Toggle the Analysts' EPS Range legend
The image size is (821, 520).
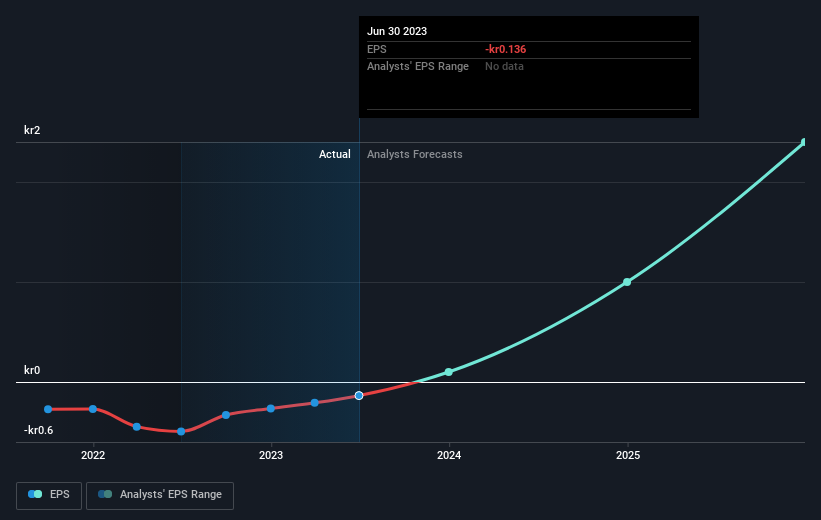(160, 495)
